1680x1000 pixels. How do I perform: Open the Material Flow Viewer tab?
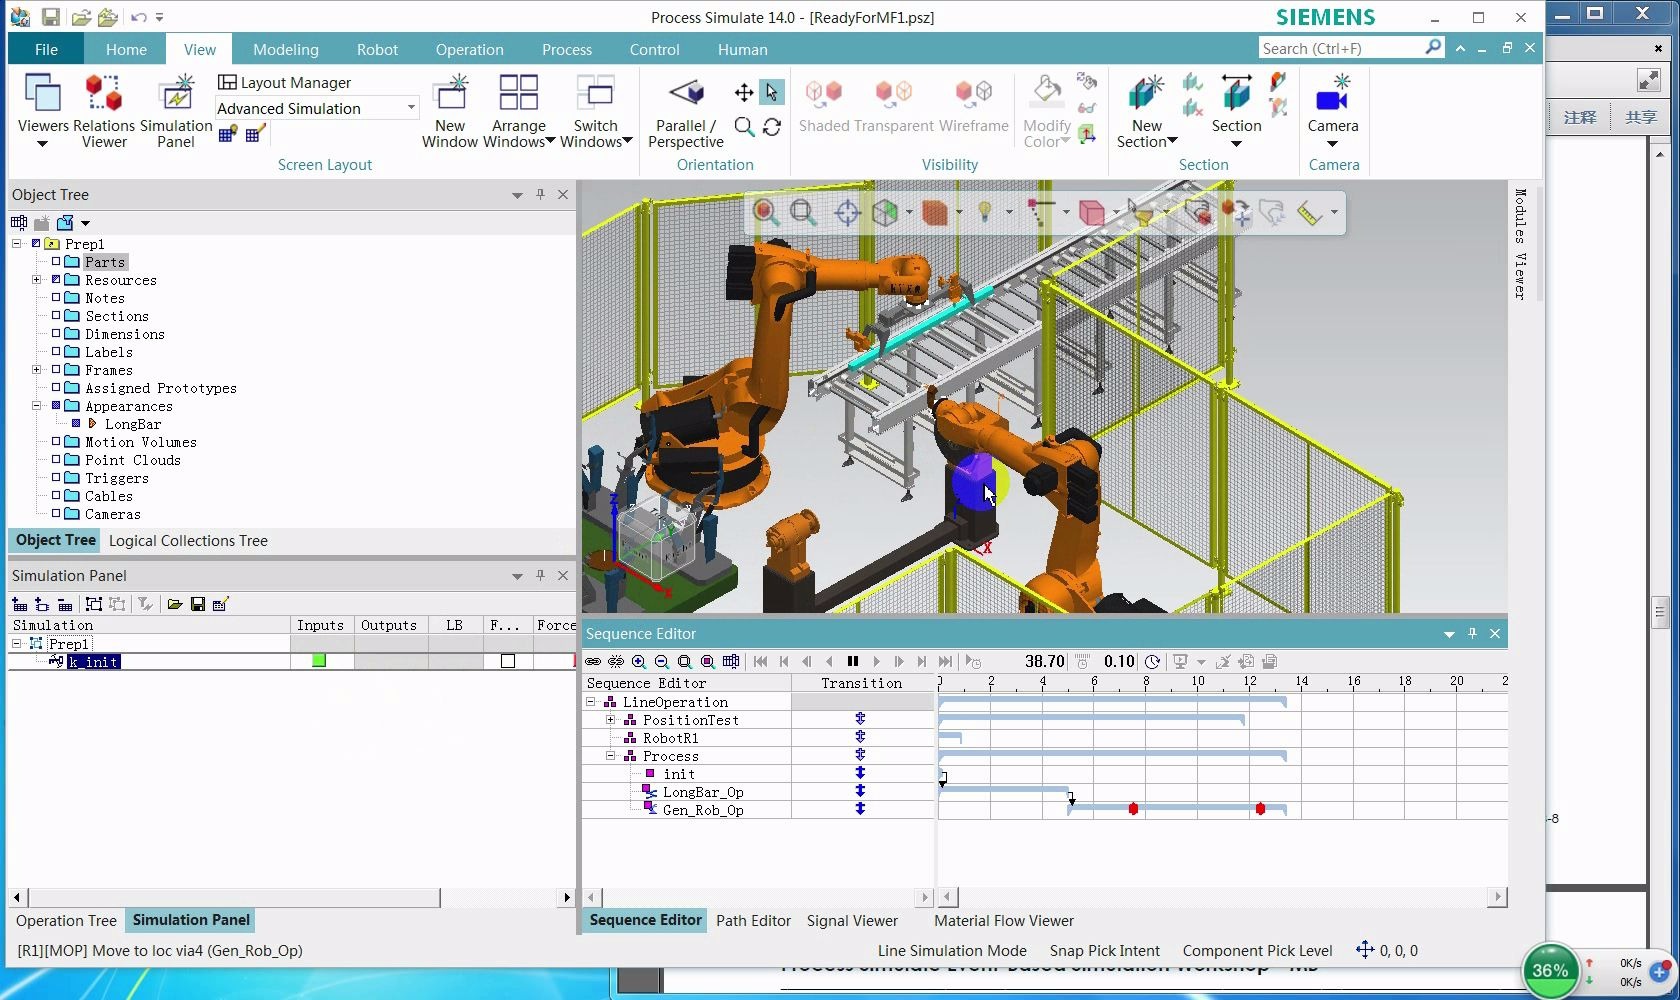pos(1004,920)
